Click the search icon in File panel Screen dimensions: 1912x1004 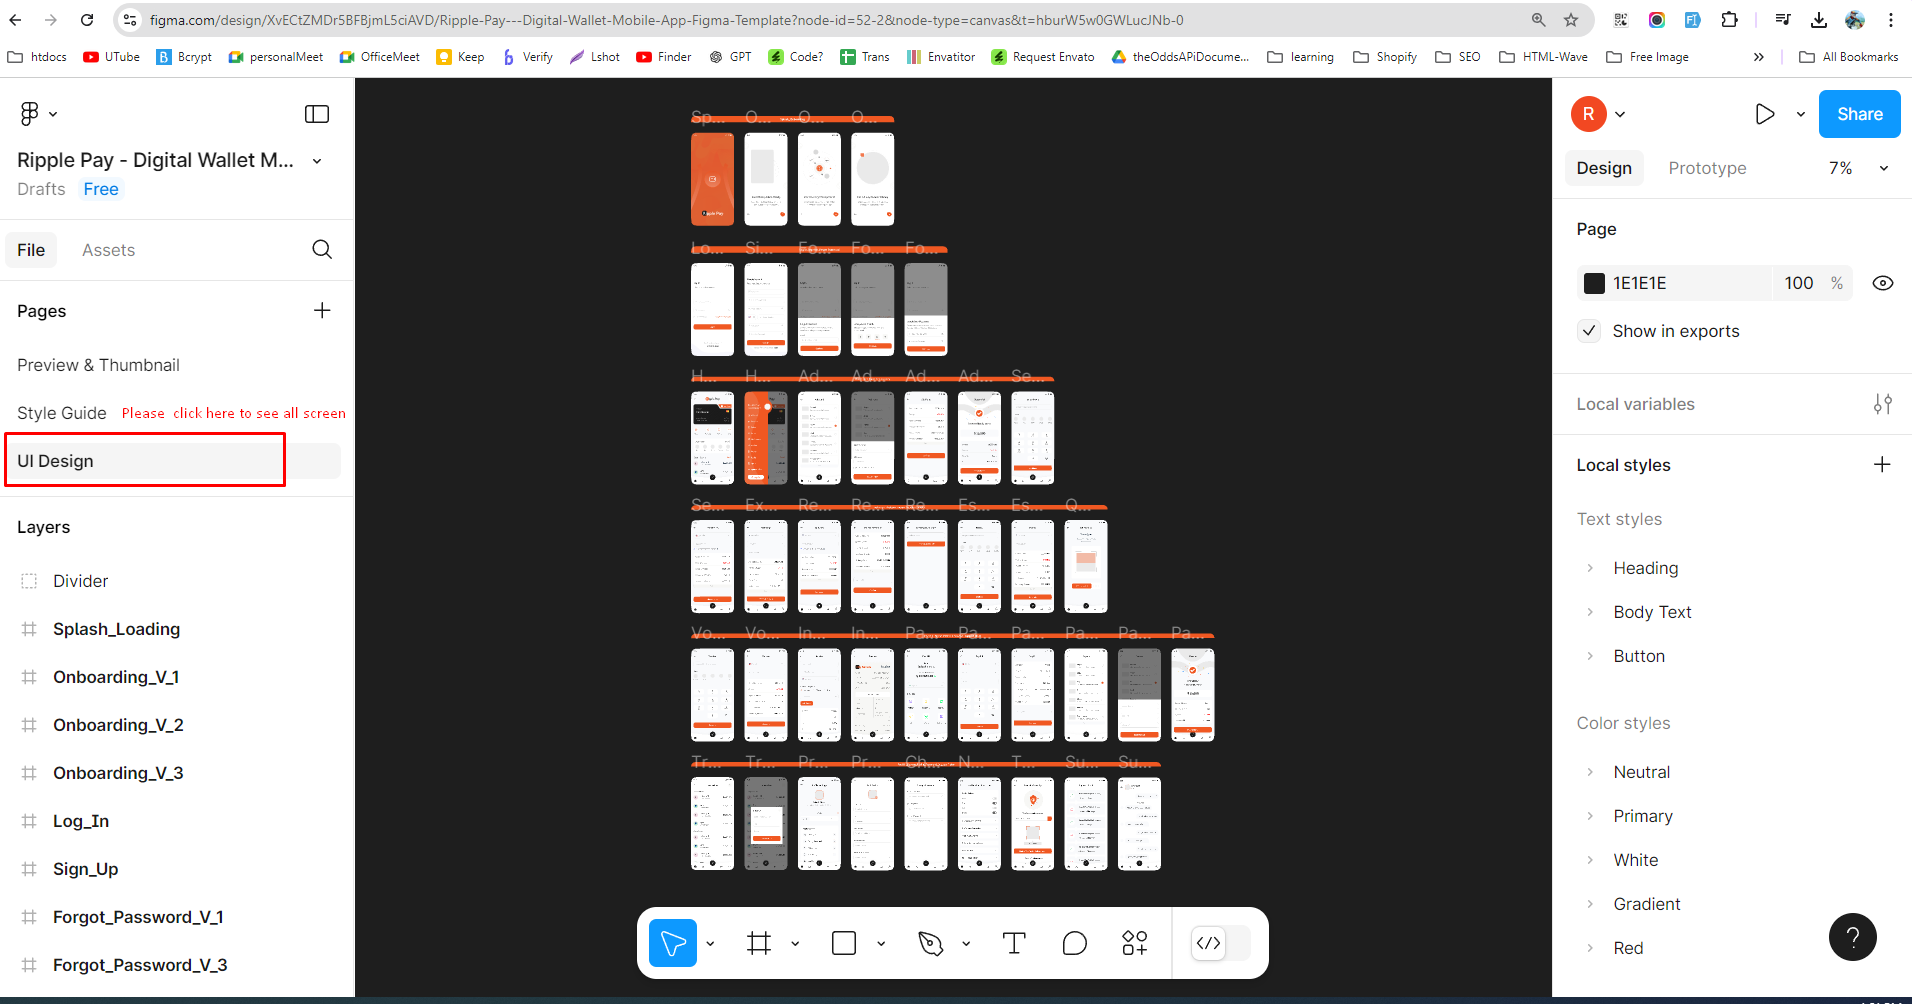322,249
